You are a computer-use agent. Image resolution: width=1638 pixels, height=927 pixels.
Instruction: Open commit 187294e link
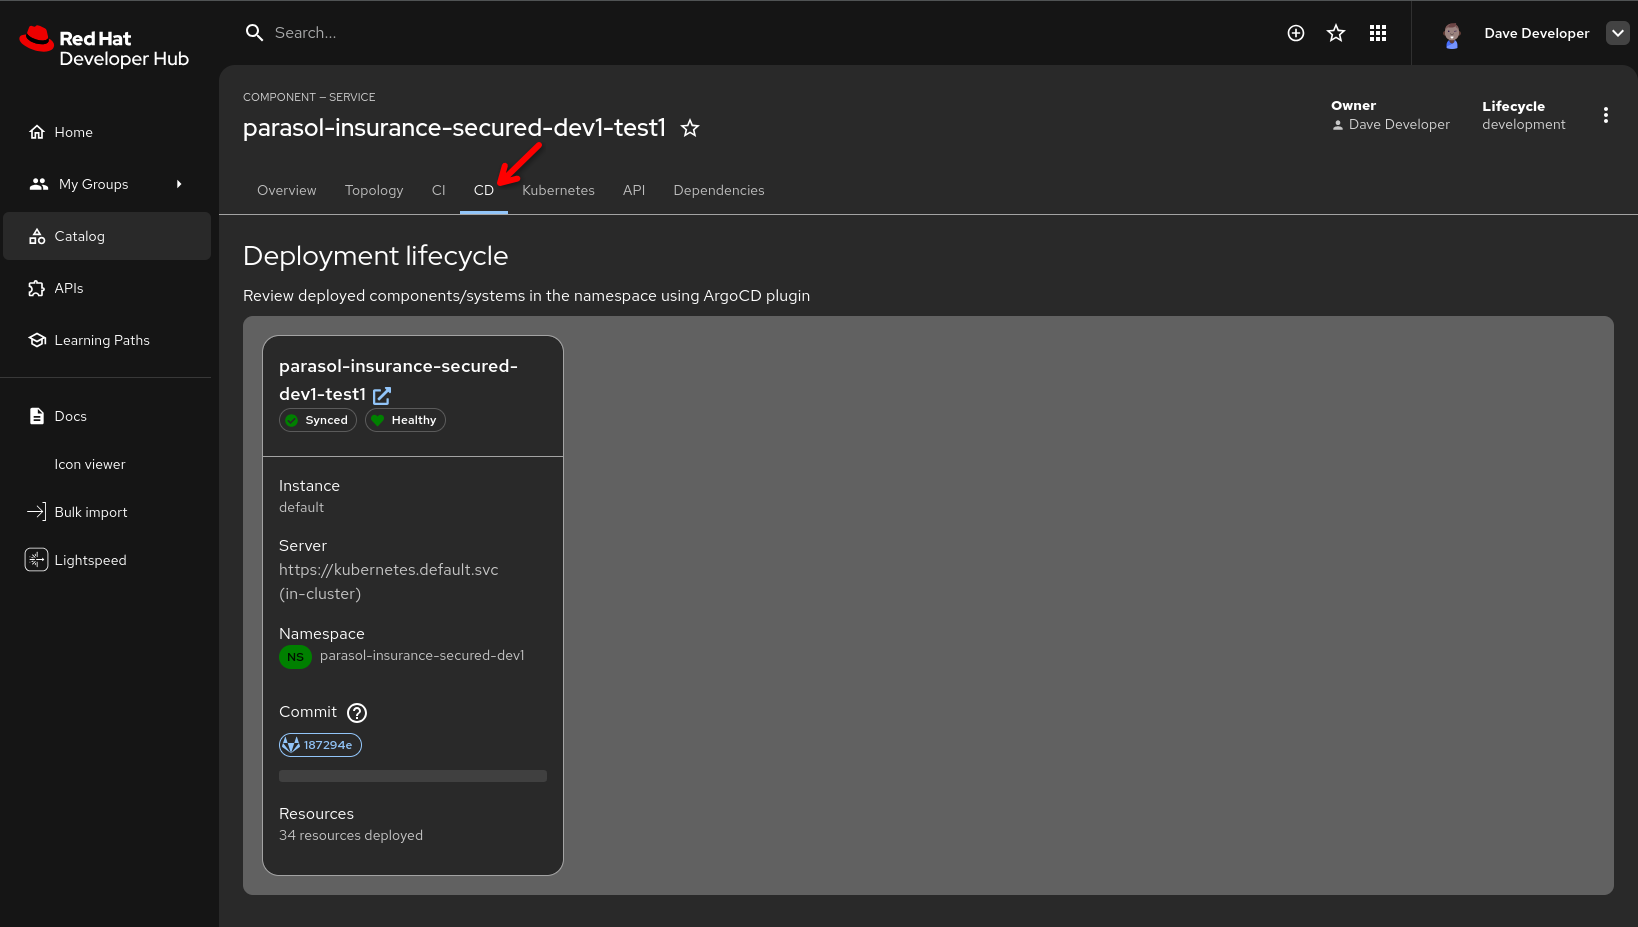(320, 744)
